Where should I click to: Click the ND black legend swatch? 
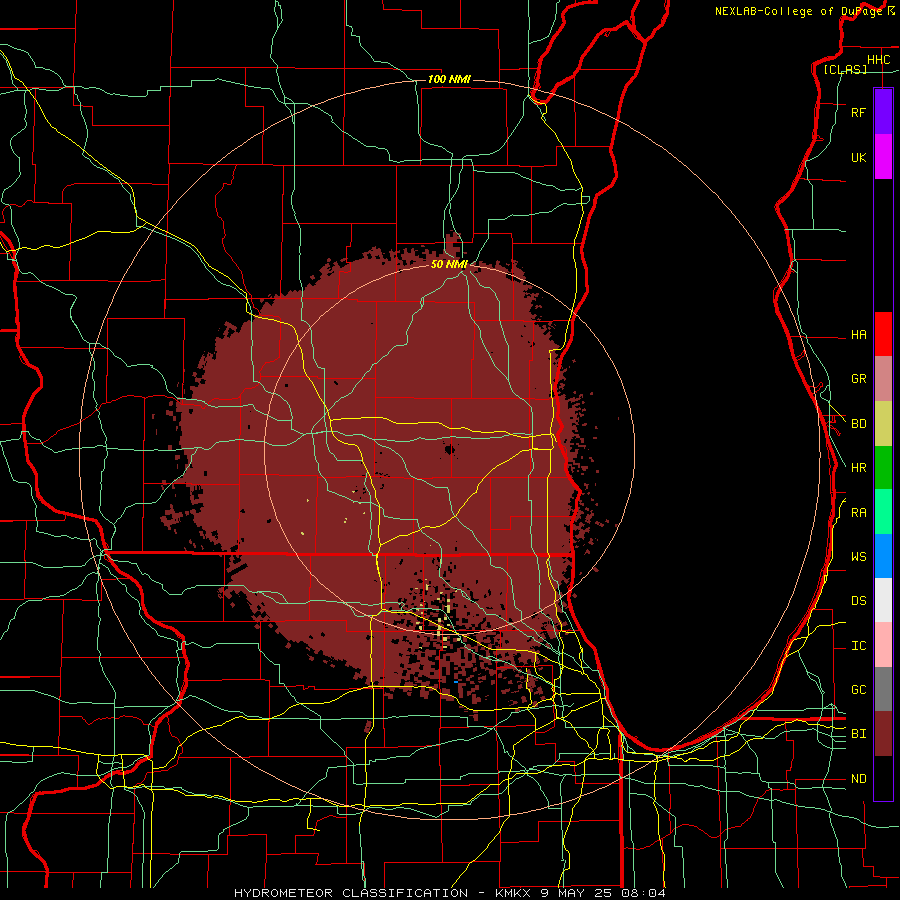(883, 778)
